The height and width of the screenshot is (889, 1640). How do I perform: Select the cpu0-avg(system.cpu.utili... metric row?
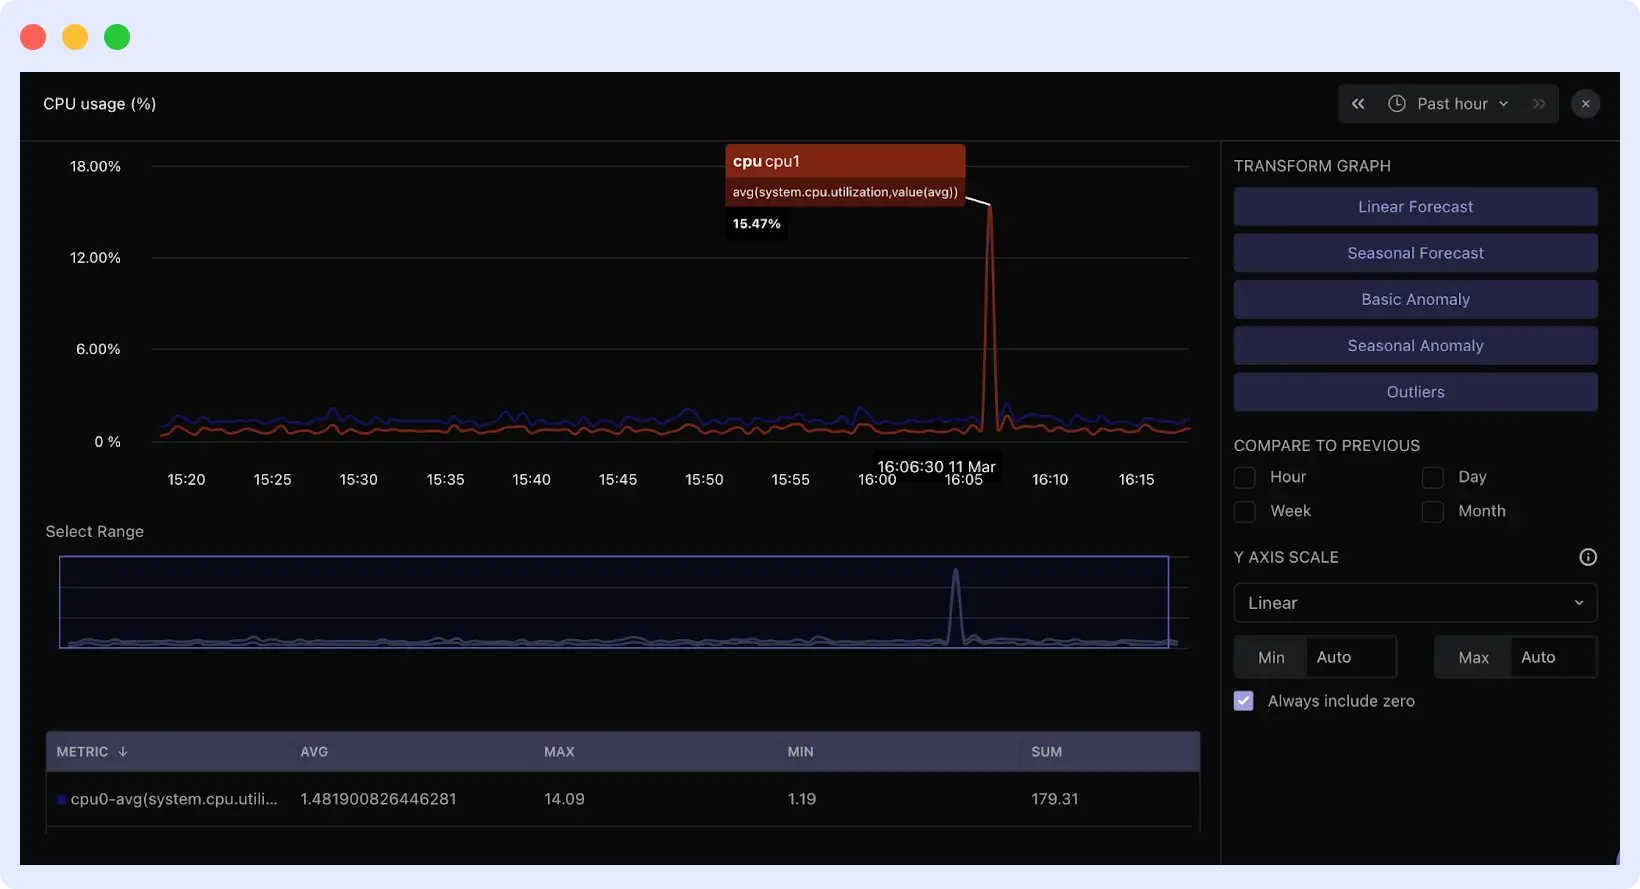[x=623, y=799]
